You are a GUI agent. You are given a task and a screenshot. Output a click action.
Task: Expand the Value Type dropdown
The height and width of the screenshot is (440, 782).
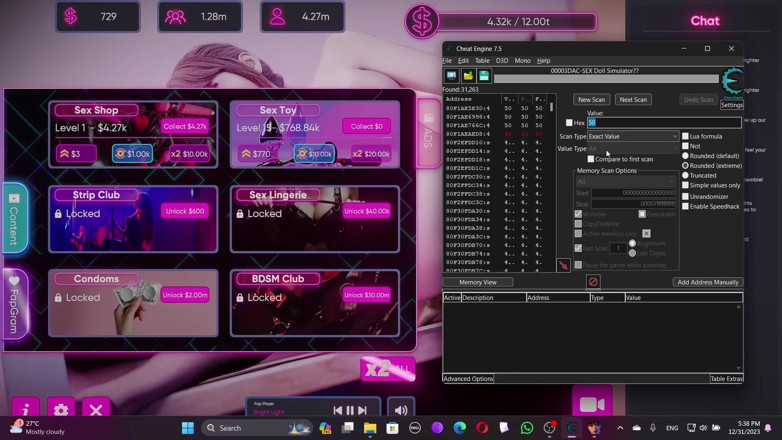point(632,149)
